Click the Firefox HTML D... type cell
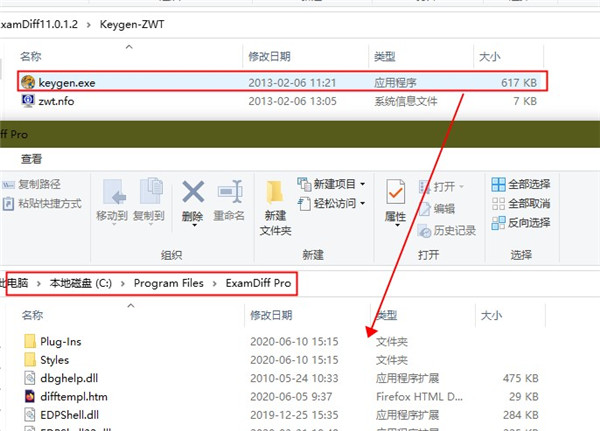Screen dimensions: 600x431 419,397
